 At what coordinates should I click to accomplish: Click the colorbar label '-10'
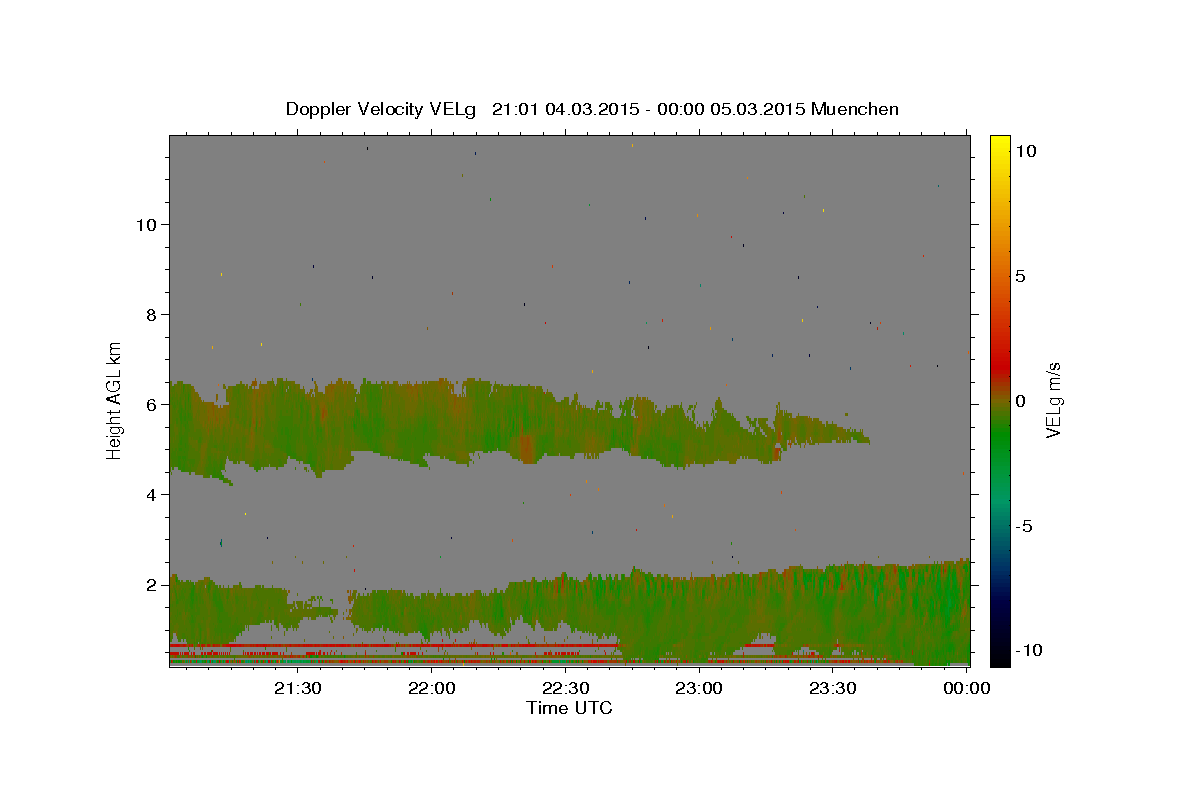point(1028,651)
